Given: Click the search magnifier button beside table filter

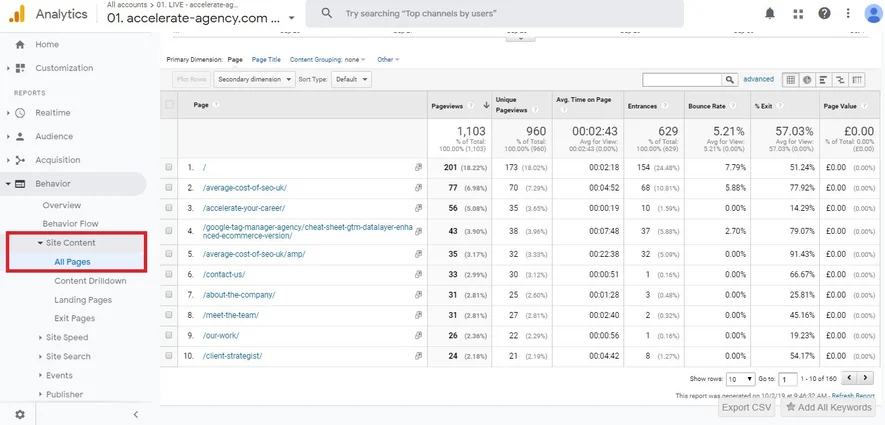Looking at the screenshot, I should pos(730,80).
